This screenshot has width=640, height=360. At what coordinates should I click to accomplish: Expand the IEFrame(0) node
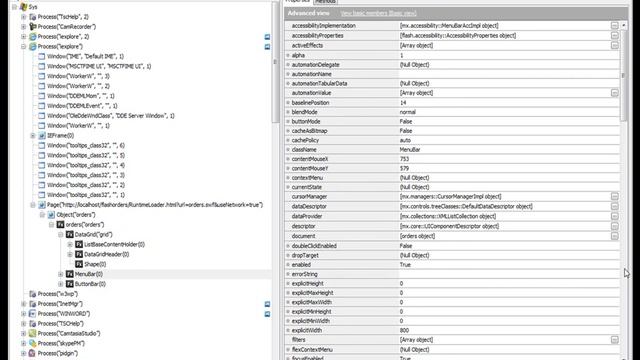point(33,136)
